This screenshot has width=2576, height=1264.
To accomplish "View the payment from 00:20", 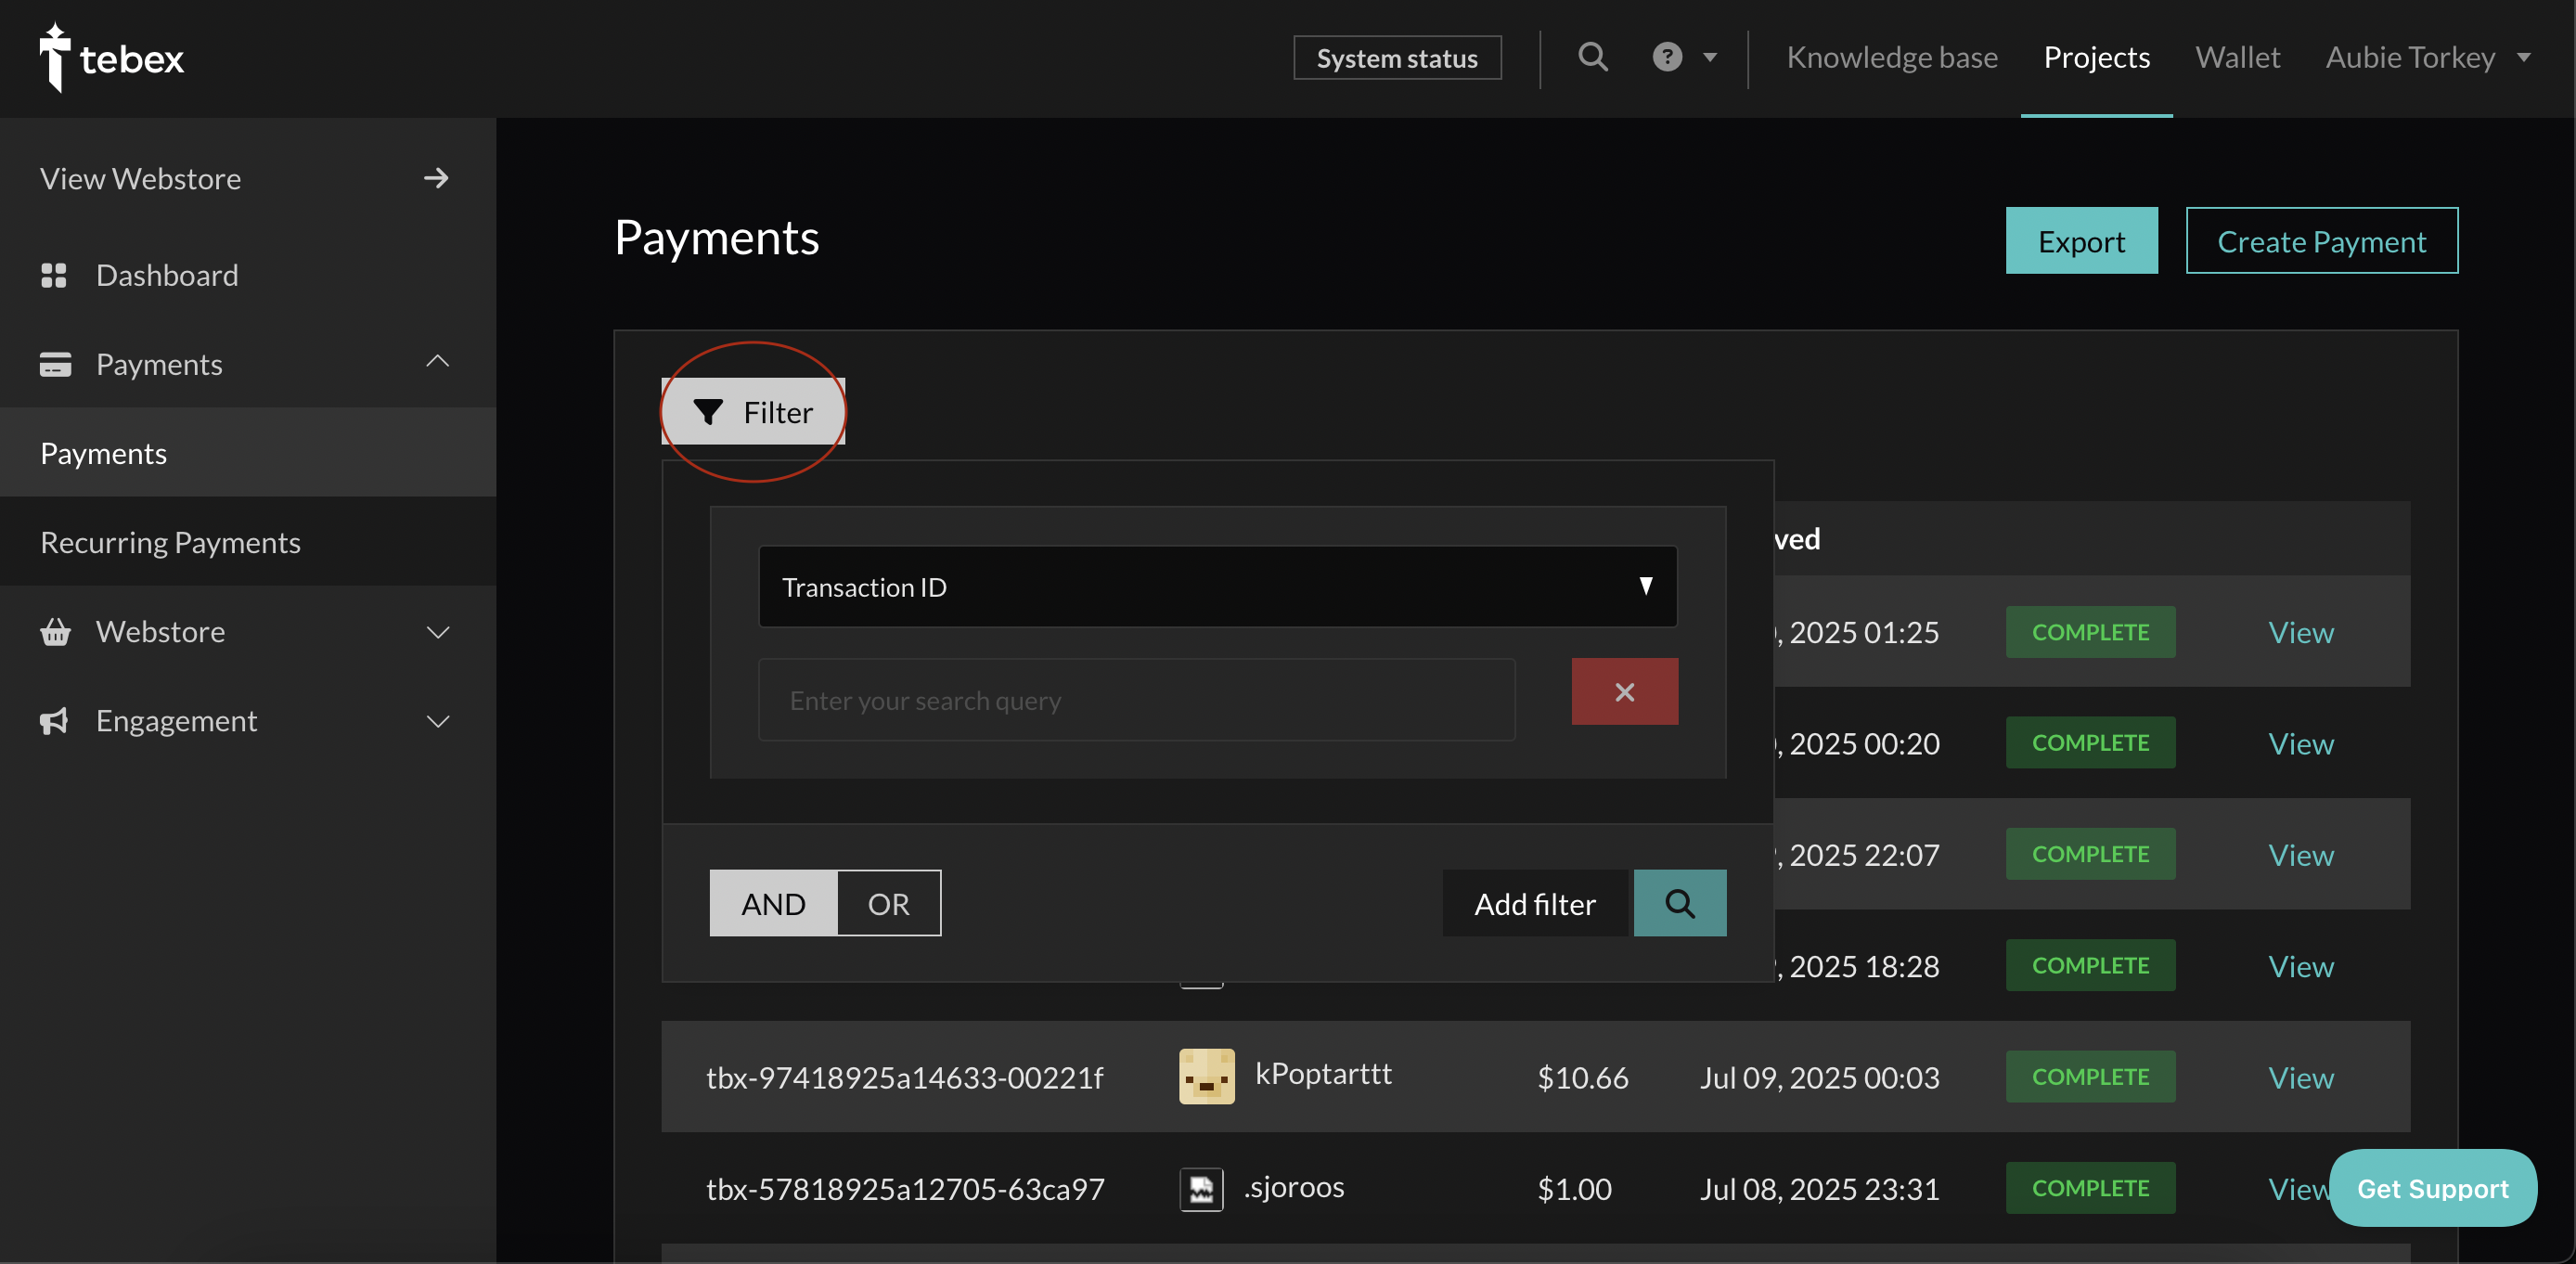I will coord(2300,743).
